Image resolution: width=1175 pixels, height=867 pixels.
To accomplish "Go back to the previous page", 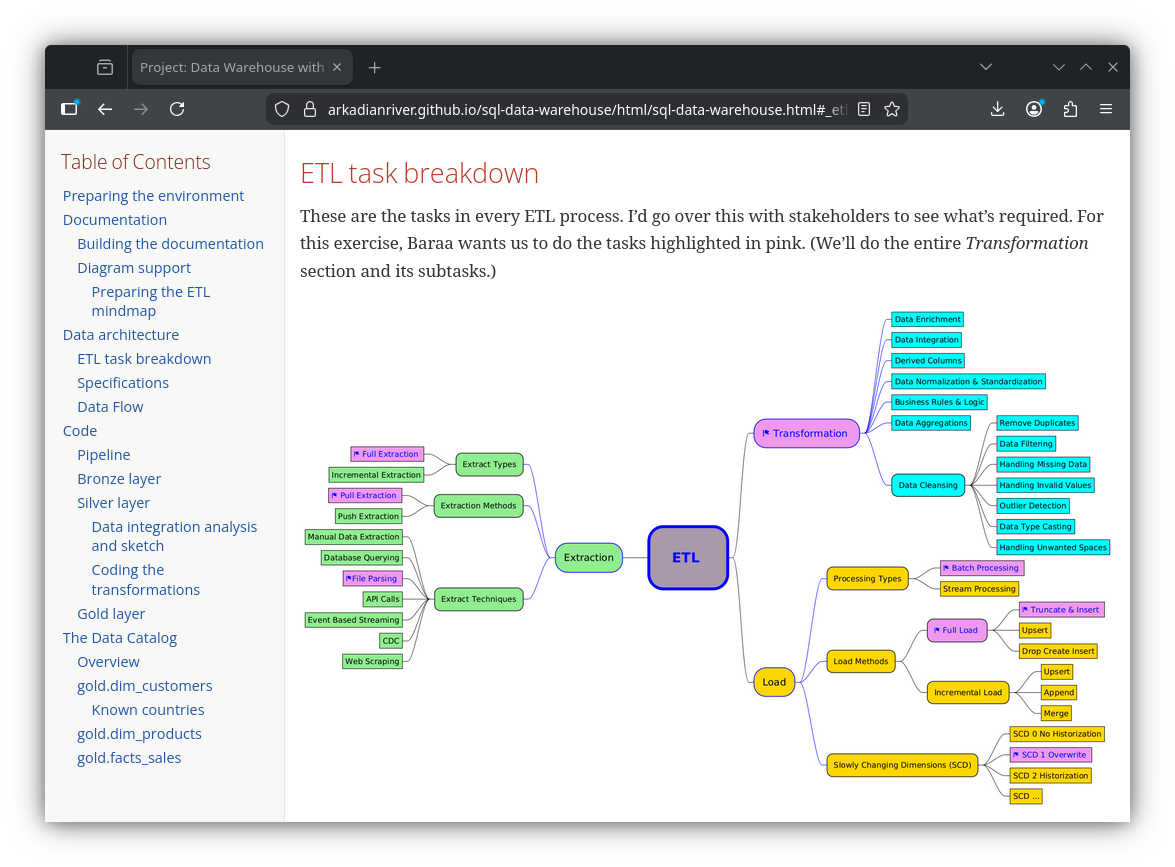I will click(x=105, y=109).
